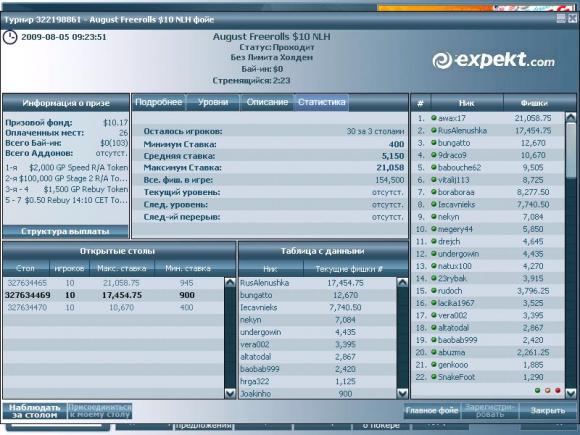Click green status dot next to awax17
The image size is (580, 435).
click(434, 118)
